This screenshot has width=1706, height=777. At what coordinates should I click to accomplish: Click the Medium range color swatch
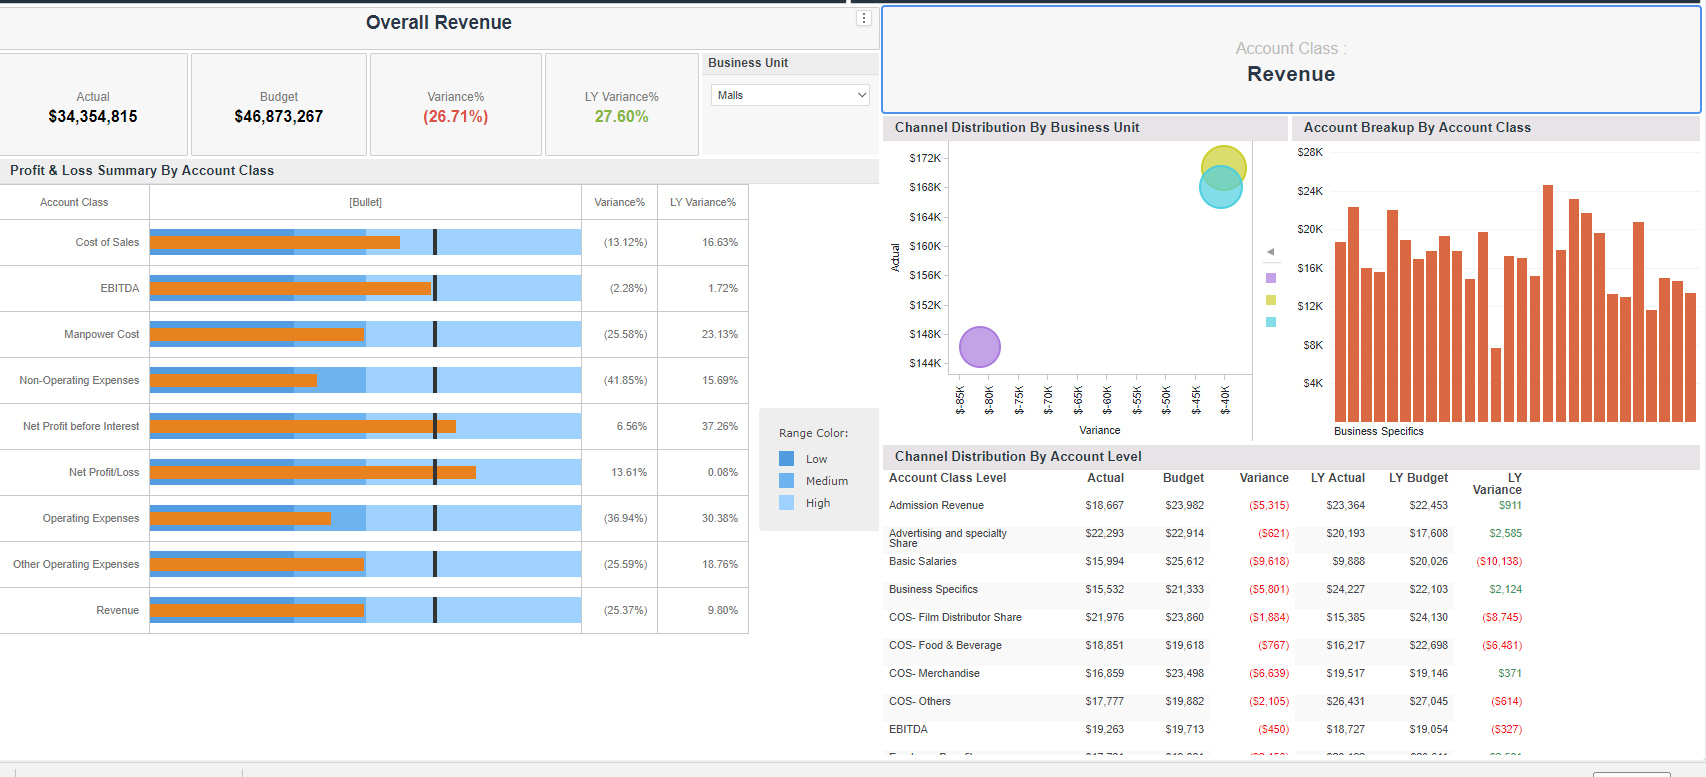click(787, 481)
